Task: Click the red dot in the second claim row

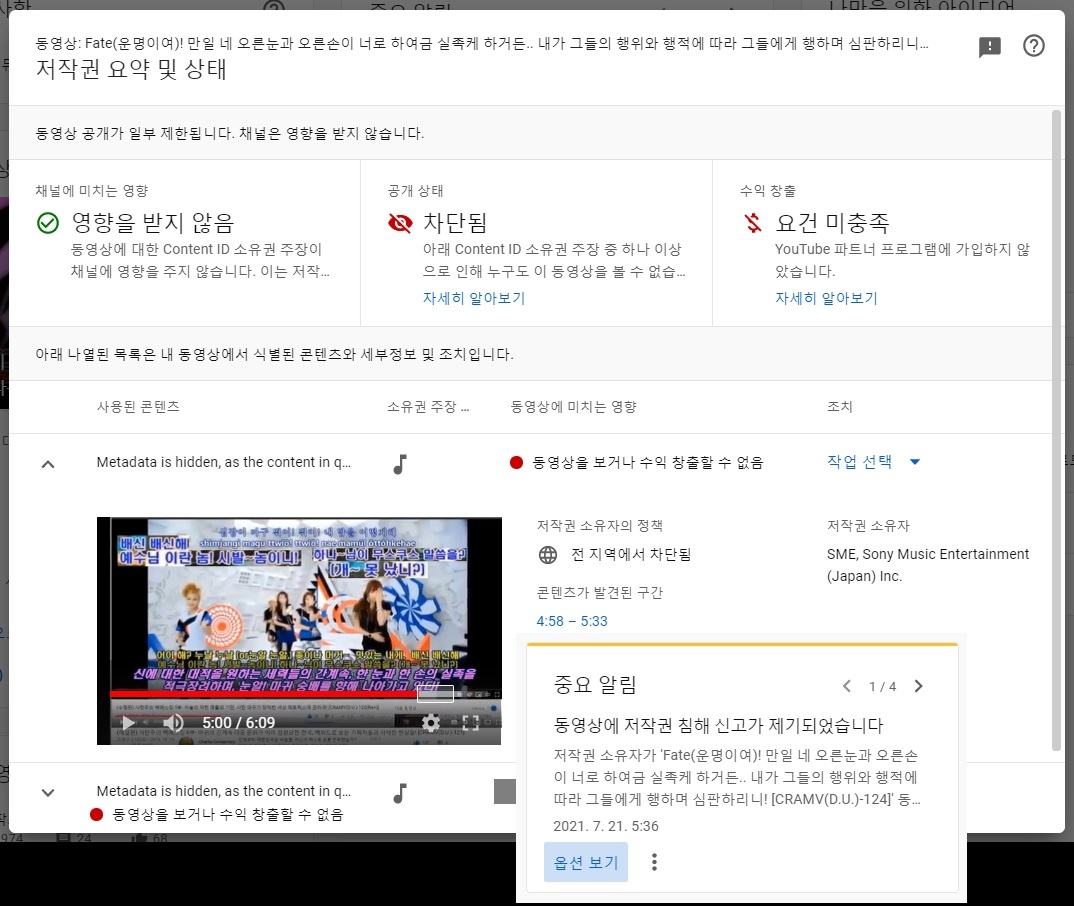Action: (x=97, y=814)
